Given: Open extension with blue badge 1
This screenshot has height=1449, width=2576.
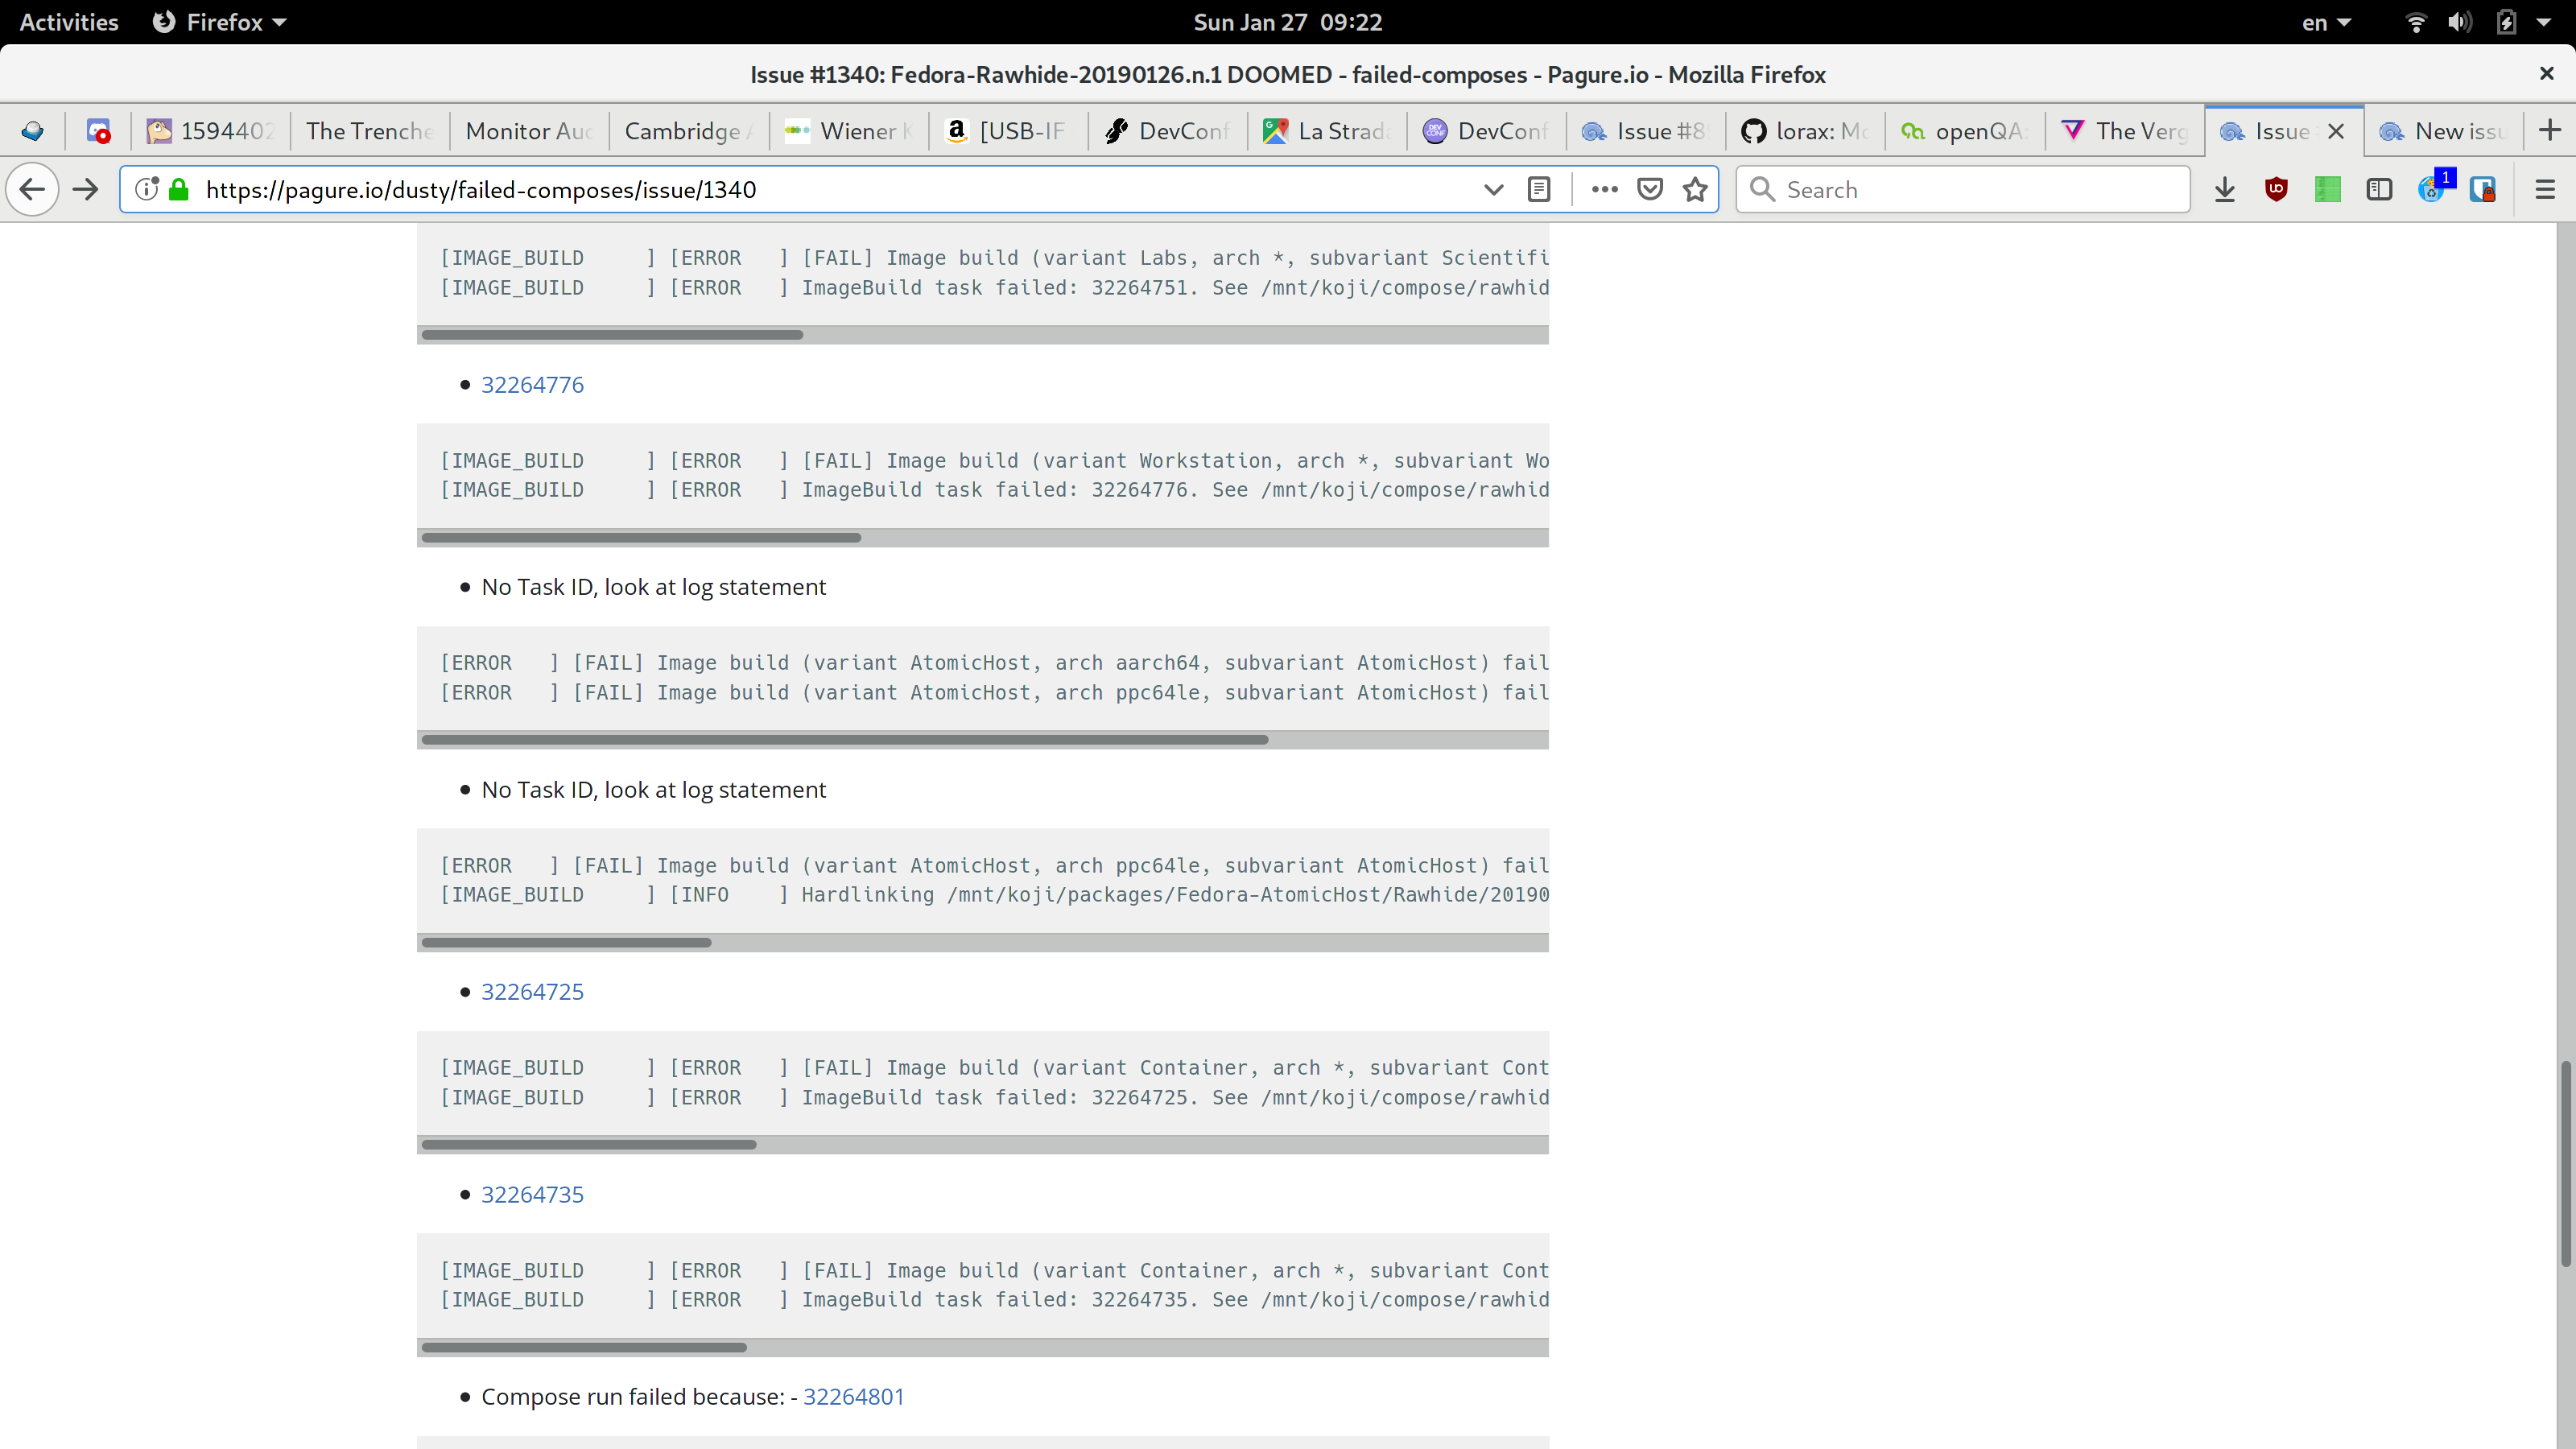Looking at the screenshot, I should (2434, 187).
